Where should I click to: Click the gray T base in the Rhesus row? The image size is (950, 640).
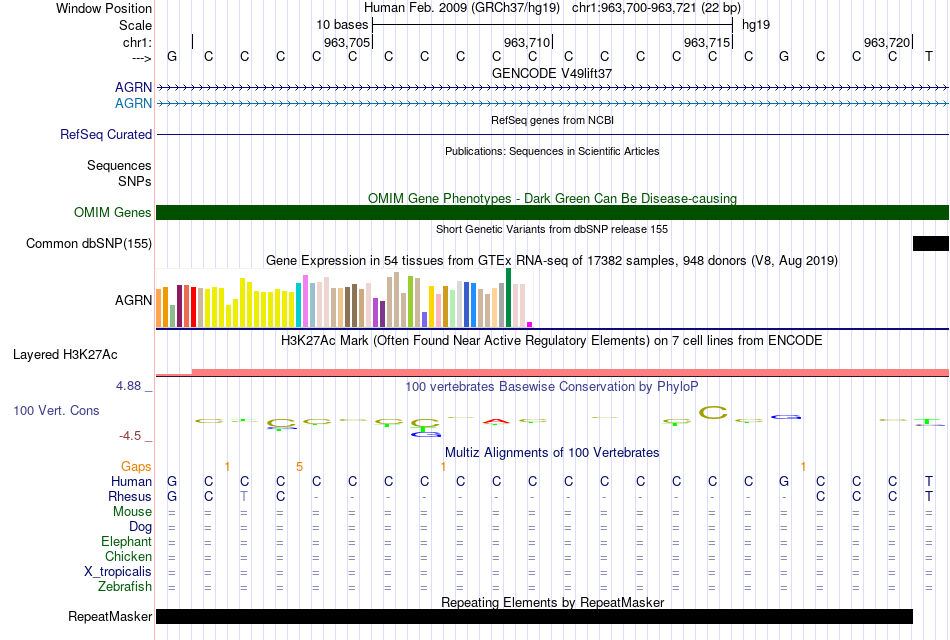point(244,496)
